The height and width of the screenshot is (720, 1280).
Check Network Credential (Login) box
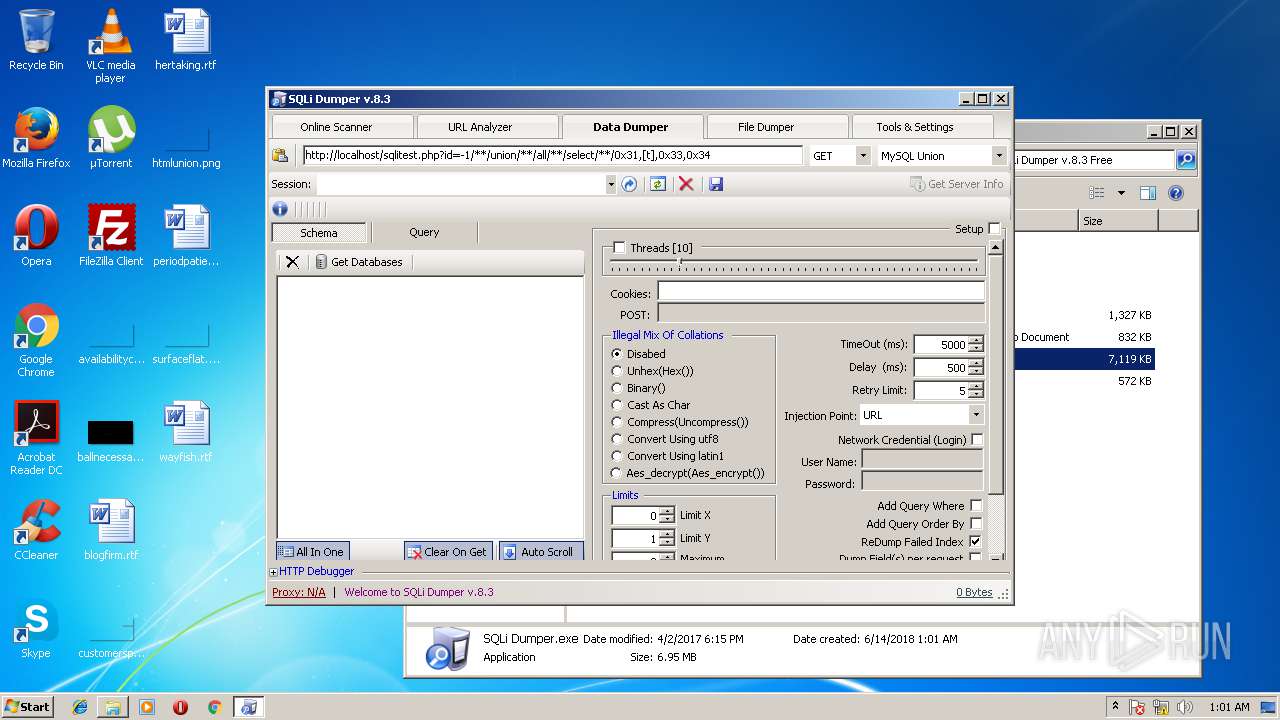click(x=977, y=440)
